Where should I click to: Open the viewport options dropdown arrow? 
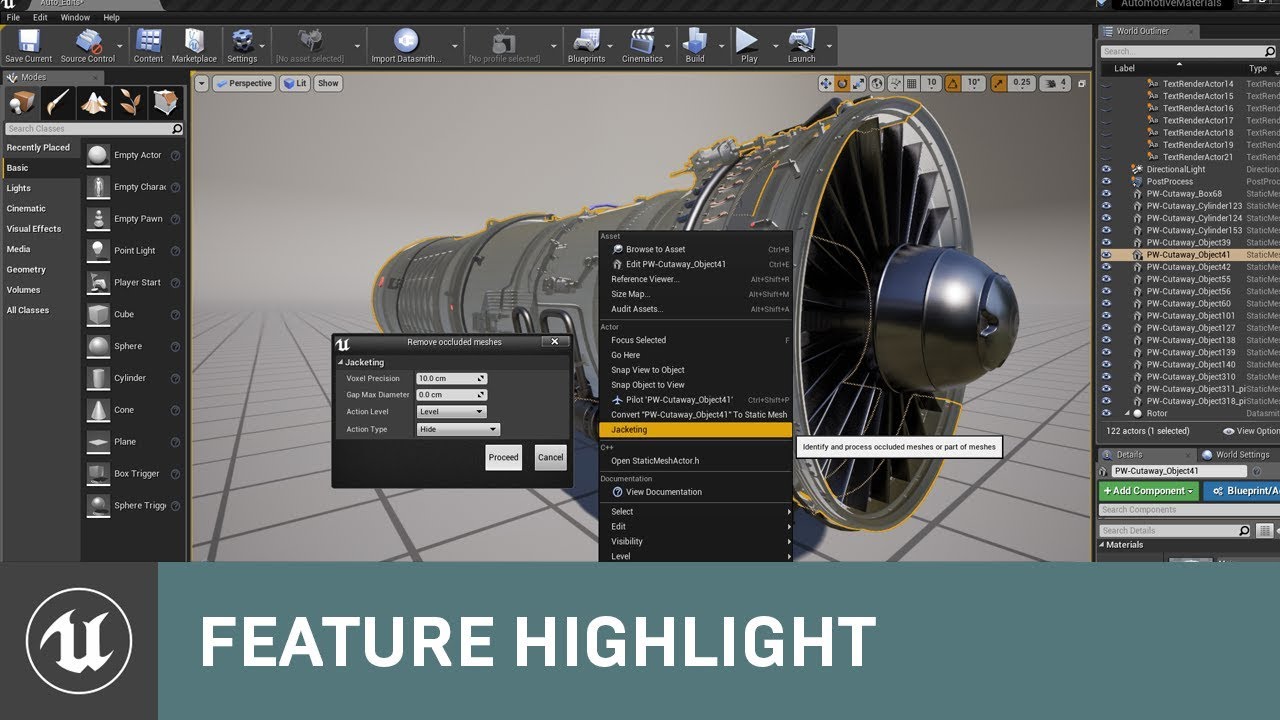click(x=201, y=84)
